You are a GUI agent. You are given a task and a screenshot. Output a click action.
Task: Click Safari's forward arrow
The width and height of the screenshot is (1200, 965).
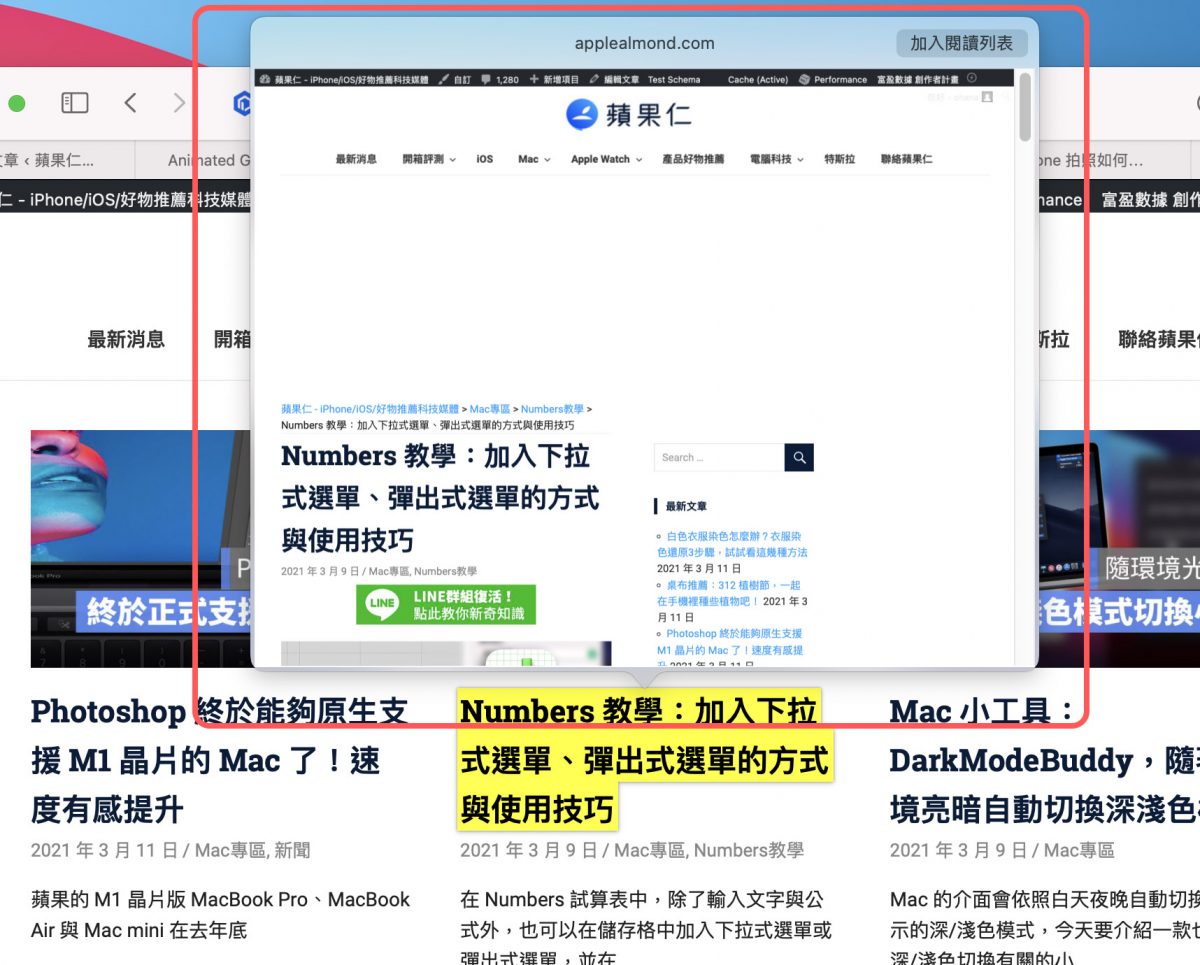(179, 102)
